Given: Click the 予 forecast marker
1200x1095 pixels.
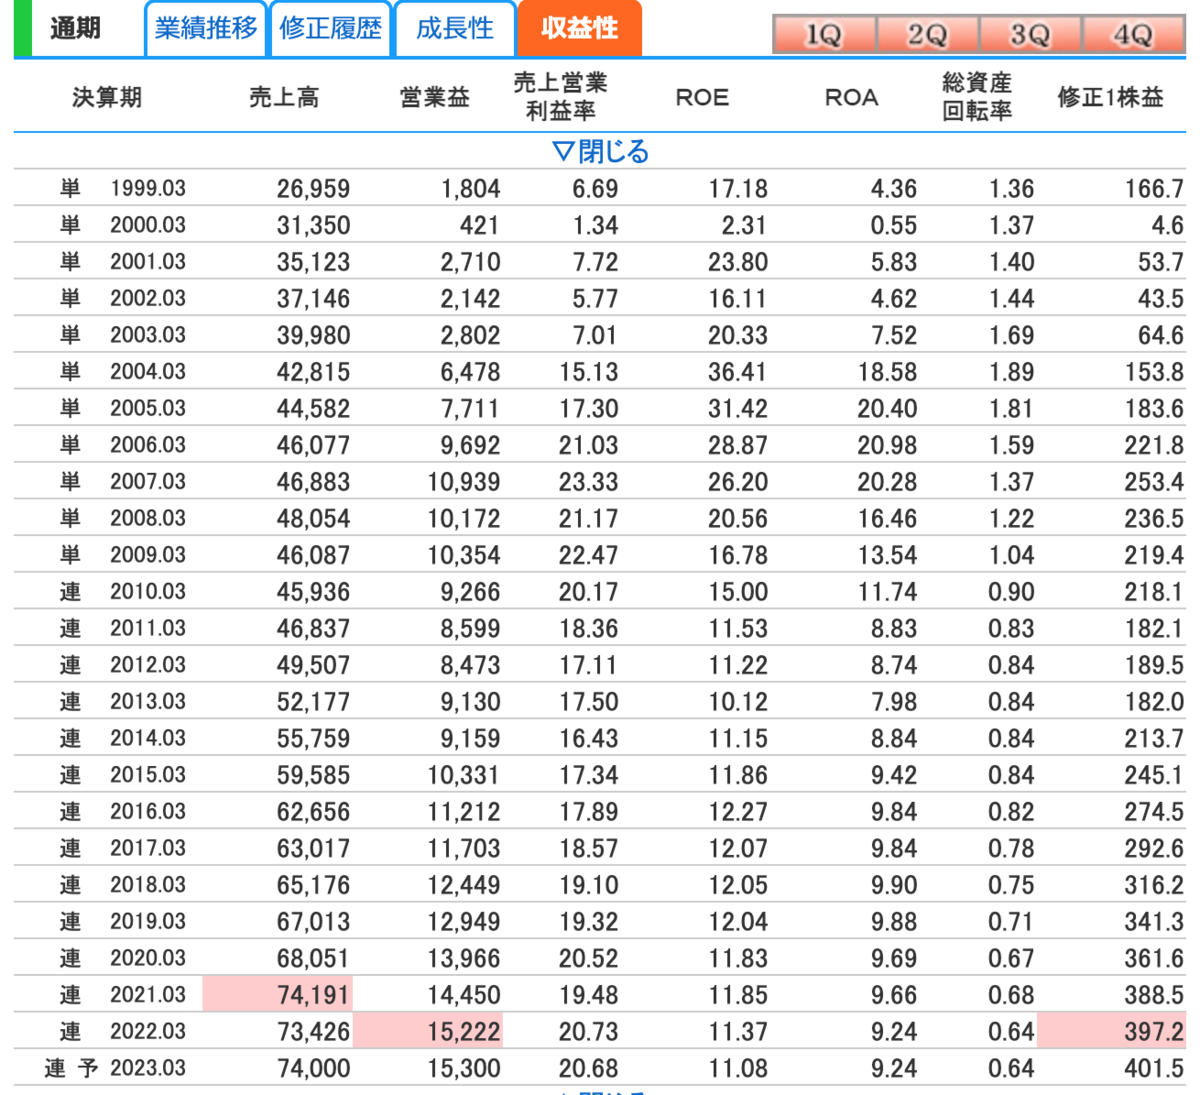Looking at the screenshot, I should pyautogui.click(x=89, y=1068).
